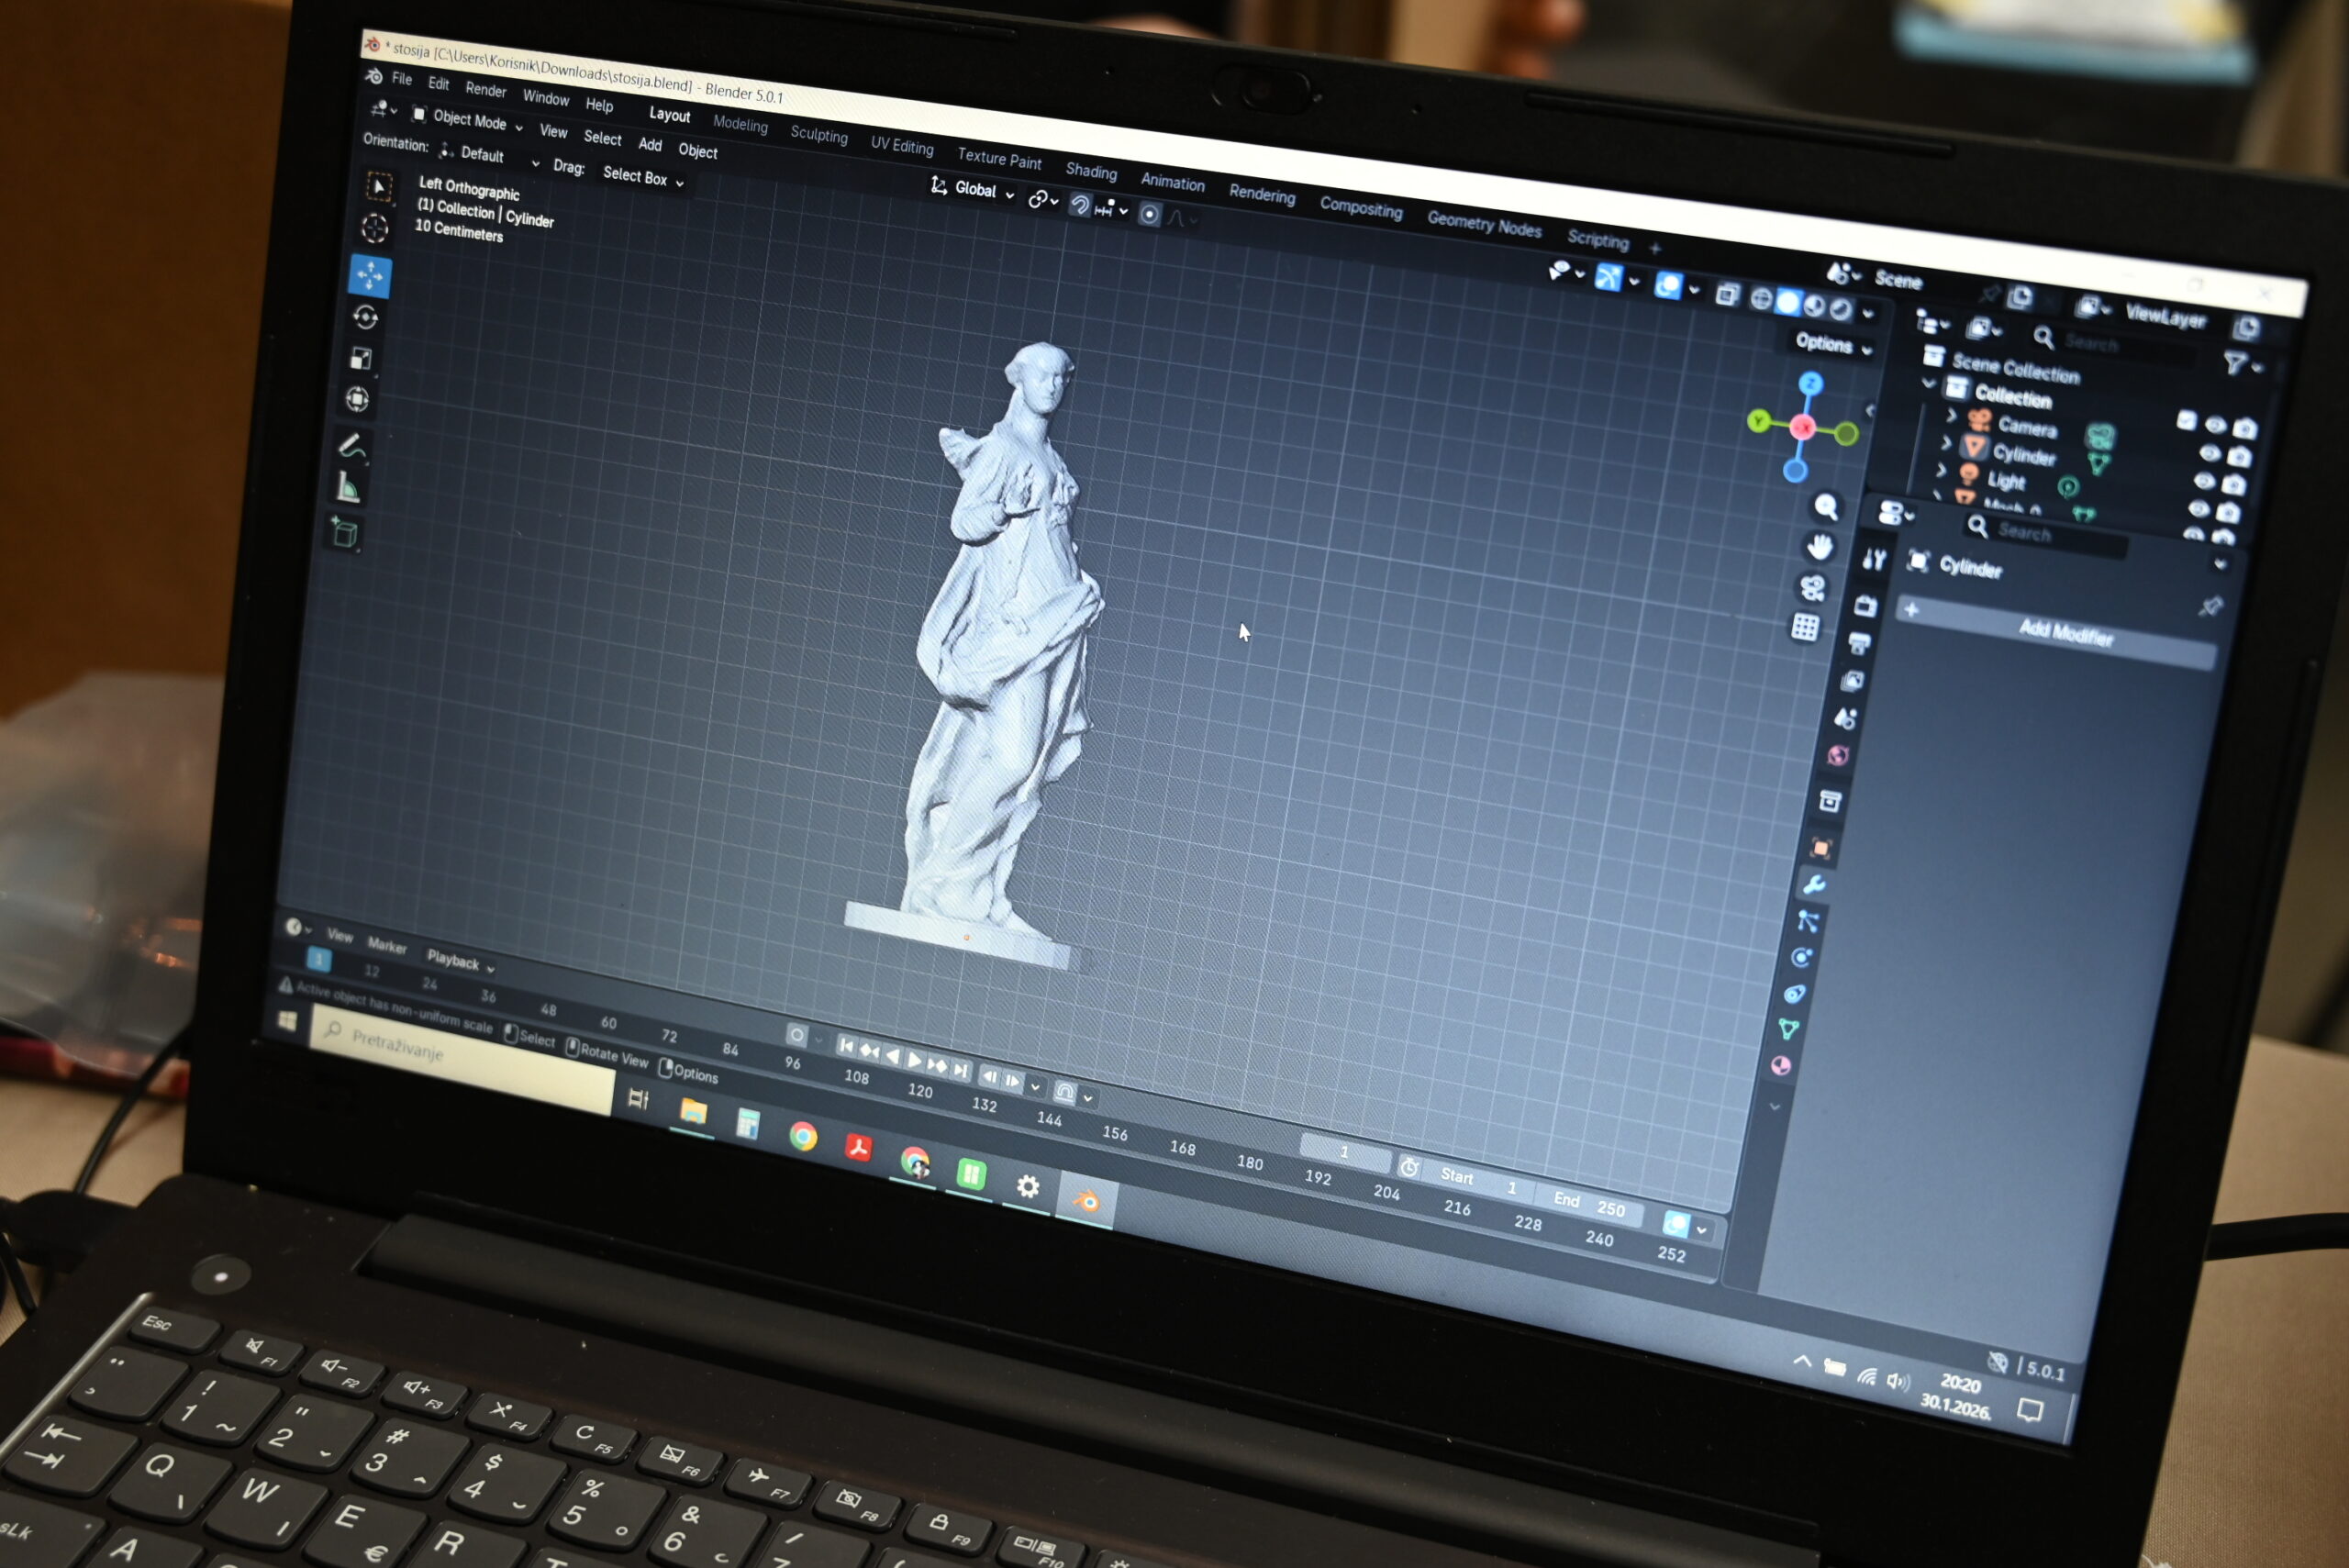2349x1568 pixels.
Task: Select the Measure tool
Action: (348, 488)
